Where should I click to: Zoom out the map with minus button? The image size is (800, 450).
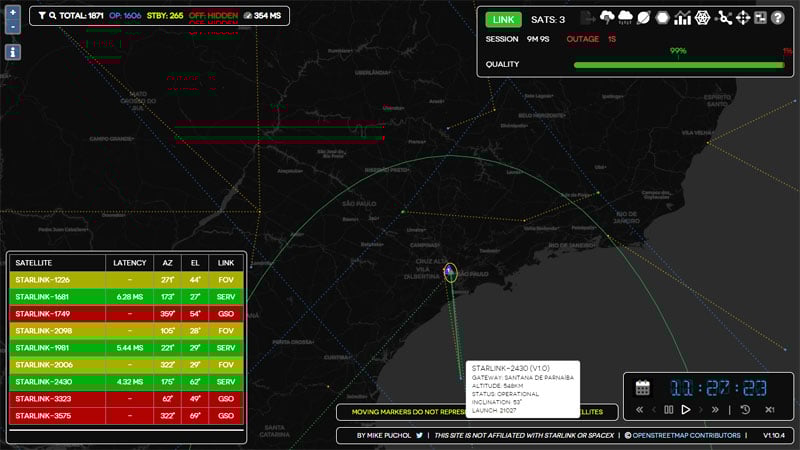[13, 27]
